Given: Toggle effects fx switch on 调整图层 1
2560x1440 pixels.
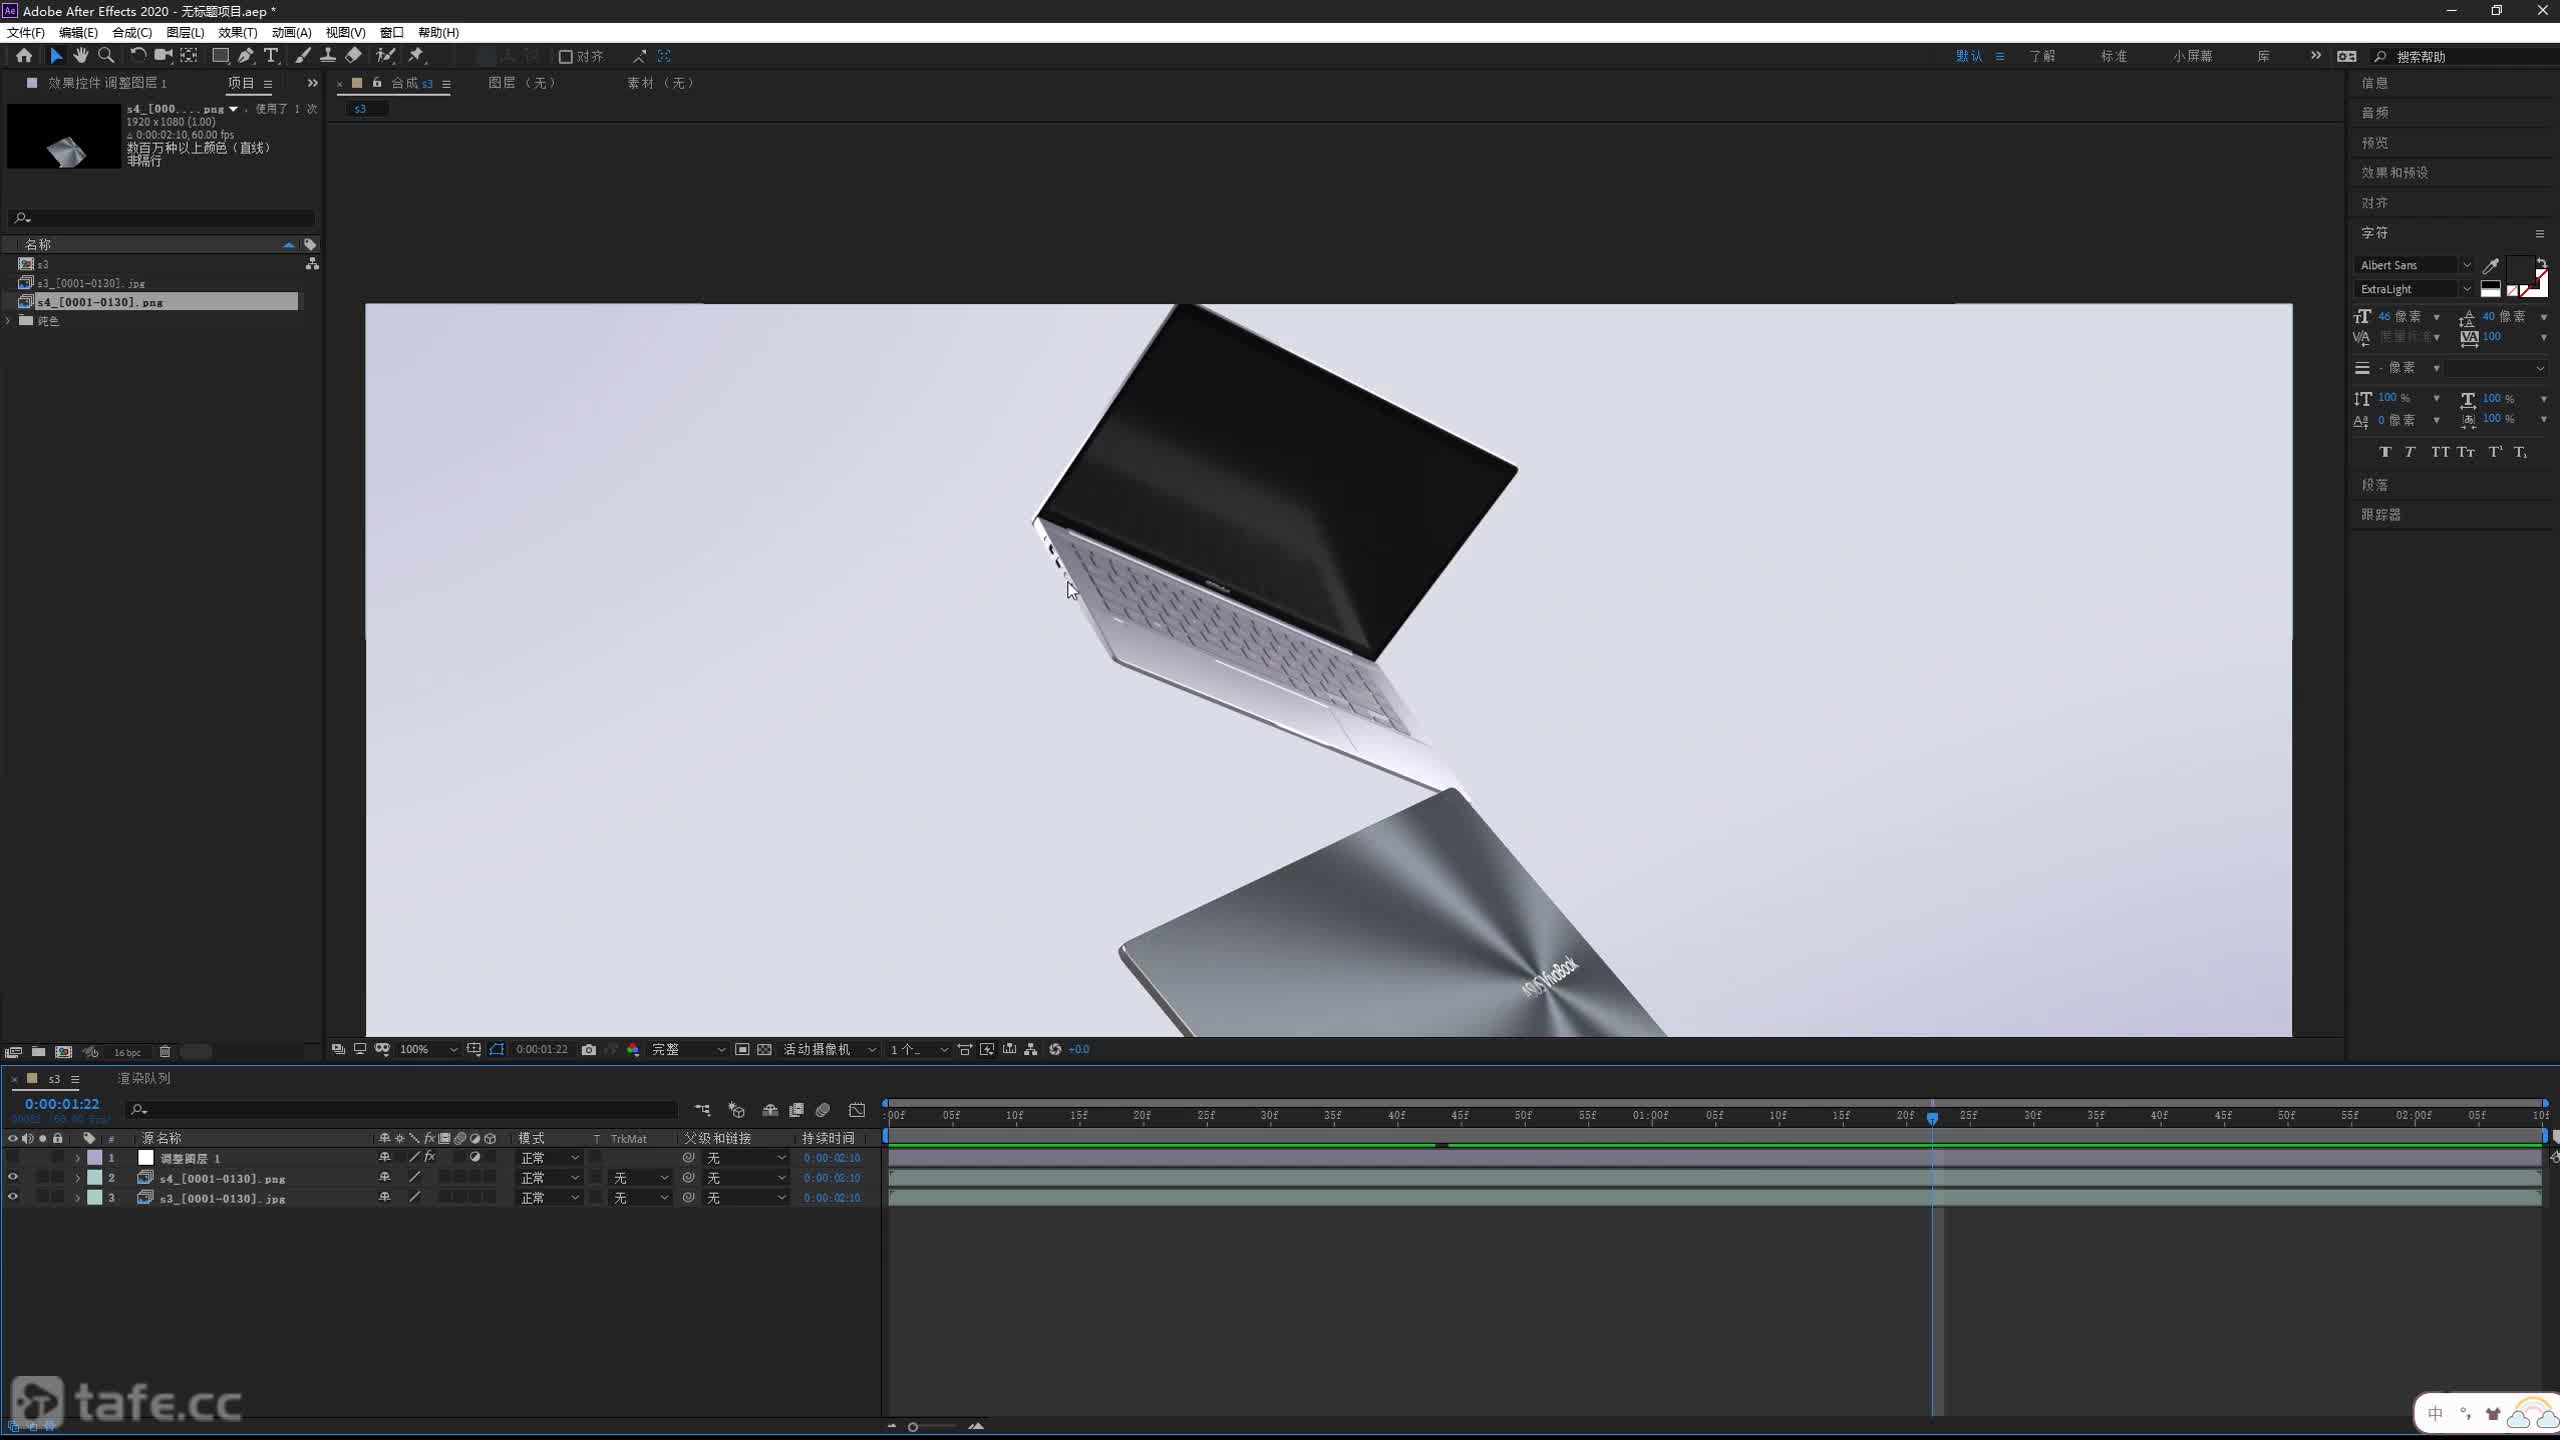Looking at the screenshot, I should tap(430, 1157).
